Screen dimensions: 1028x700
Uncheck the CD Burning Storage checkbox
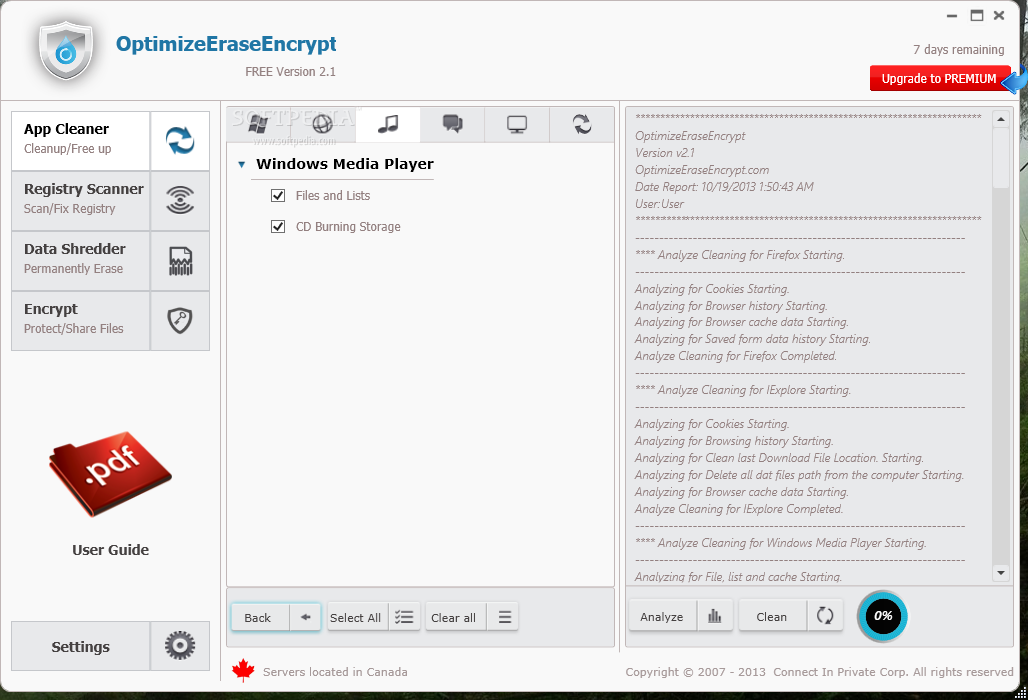[278, 226]
